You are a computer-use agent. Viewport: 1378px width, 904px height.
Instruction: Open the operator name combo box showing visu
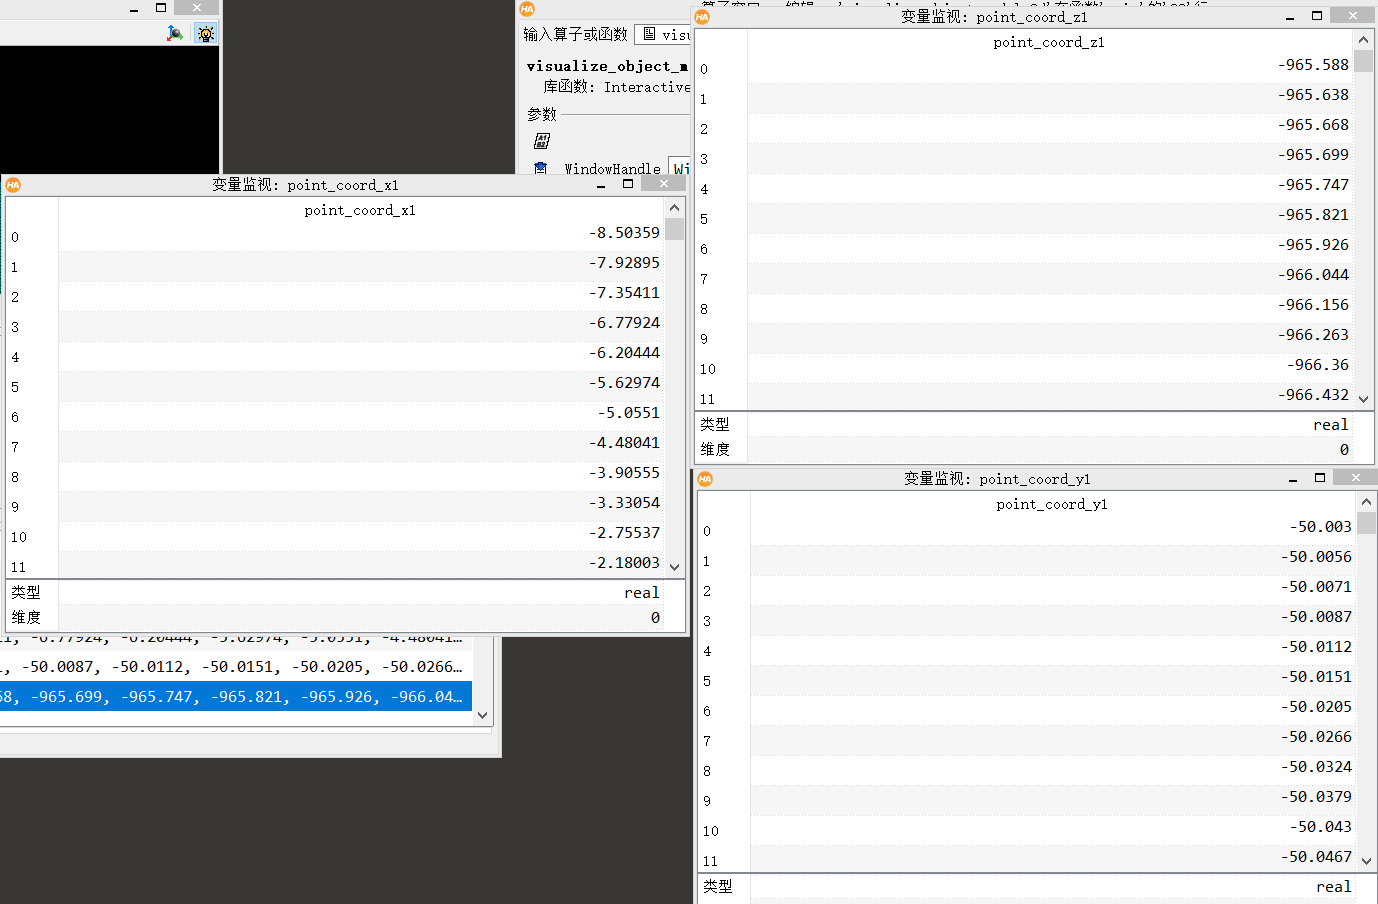[662, 34]
